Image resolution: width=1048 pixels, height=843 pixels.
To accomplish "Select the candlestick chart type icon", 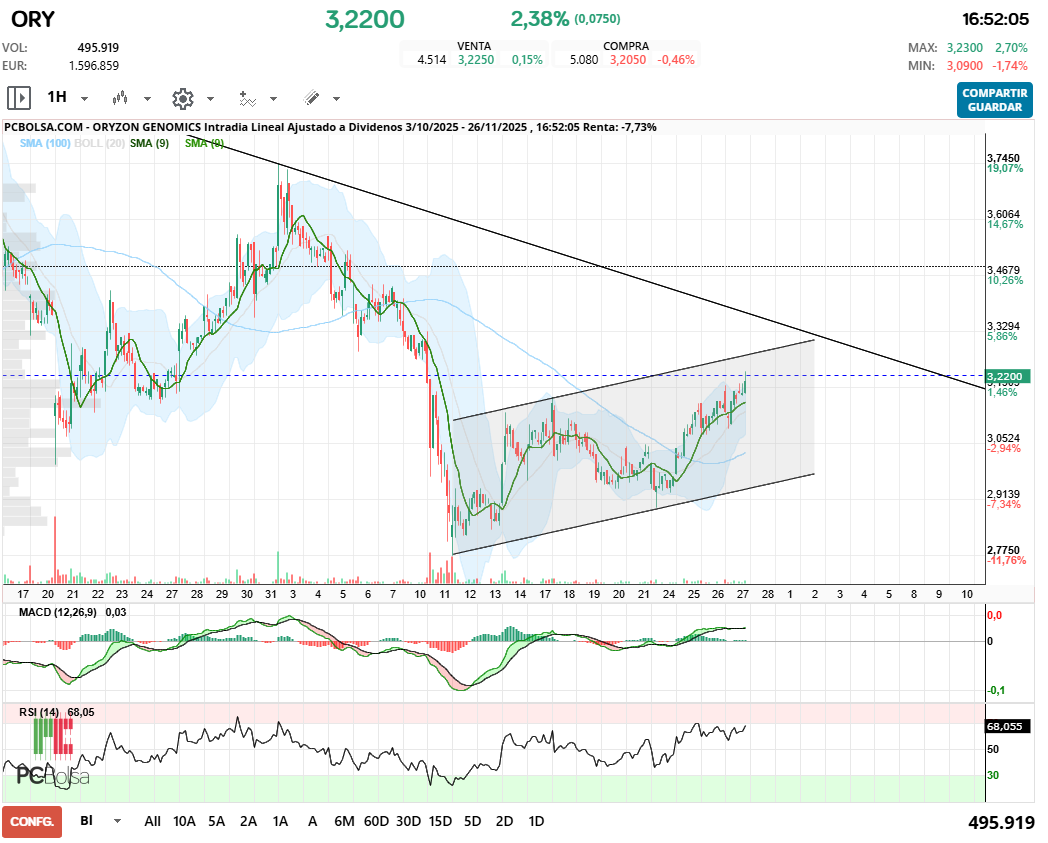I will (120, 98).
